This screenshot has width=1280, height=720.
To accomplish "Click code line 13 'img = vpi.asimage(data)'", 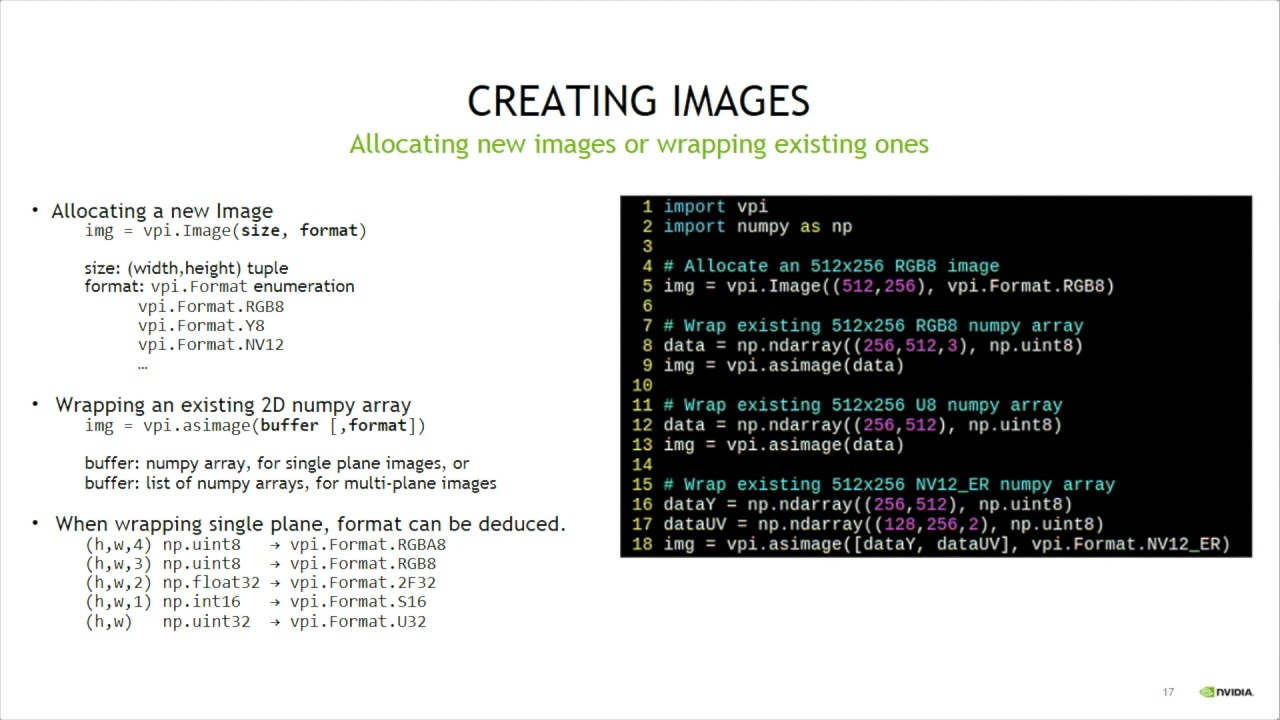I will point(783,445).
